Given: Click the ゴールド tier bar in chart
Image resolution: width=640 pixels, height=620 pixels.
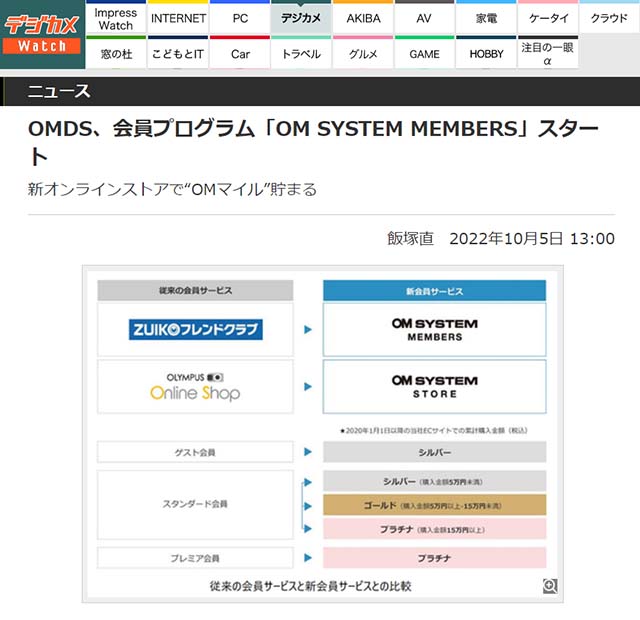Looking at the screenshot, I should coord(434,505).
